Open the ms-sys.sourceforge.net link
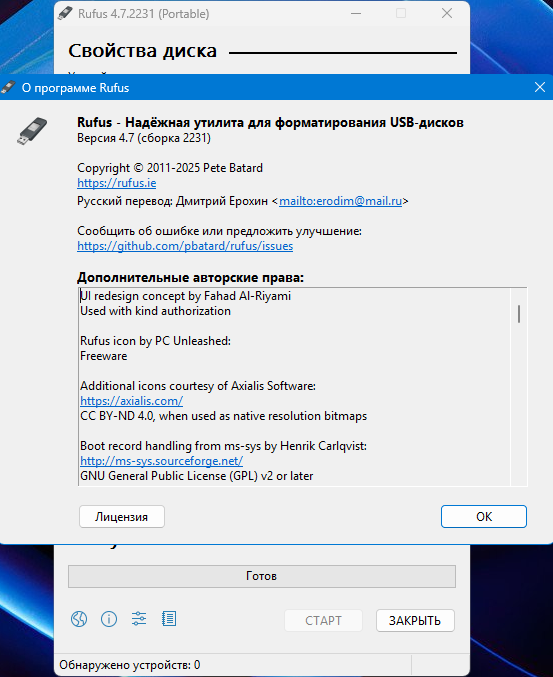Viewport: 553px width, 677px height. click(161, 461)
